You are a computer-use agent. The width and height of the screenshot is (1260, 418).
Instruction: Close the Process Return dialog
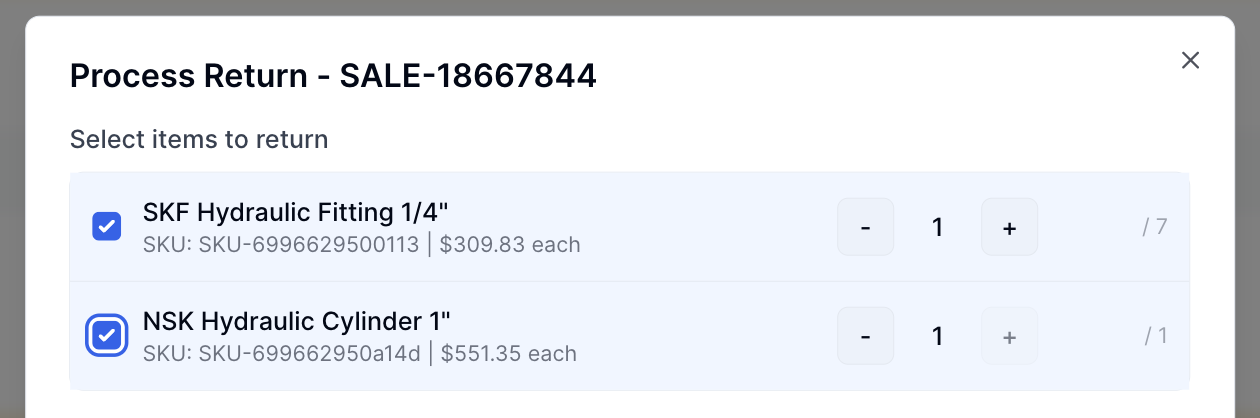coord(1190,61)
